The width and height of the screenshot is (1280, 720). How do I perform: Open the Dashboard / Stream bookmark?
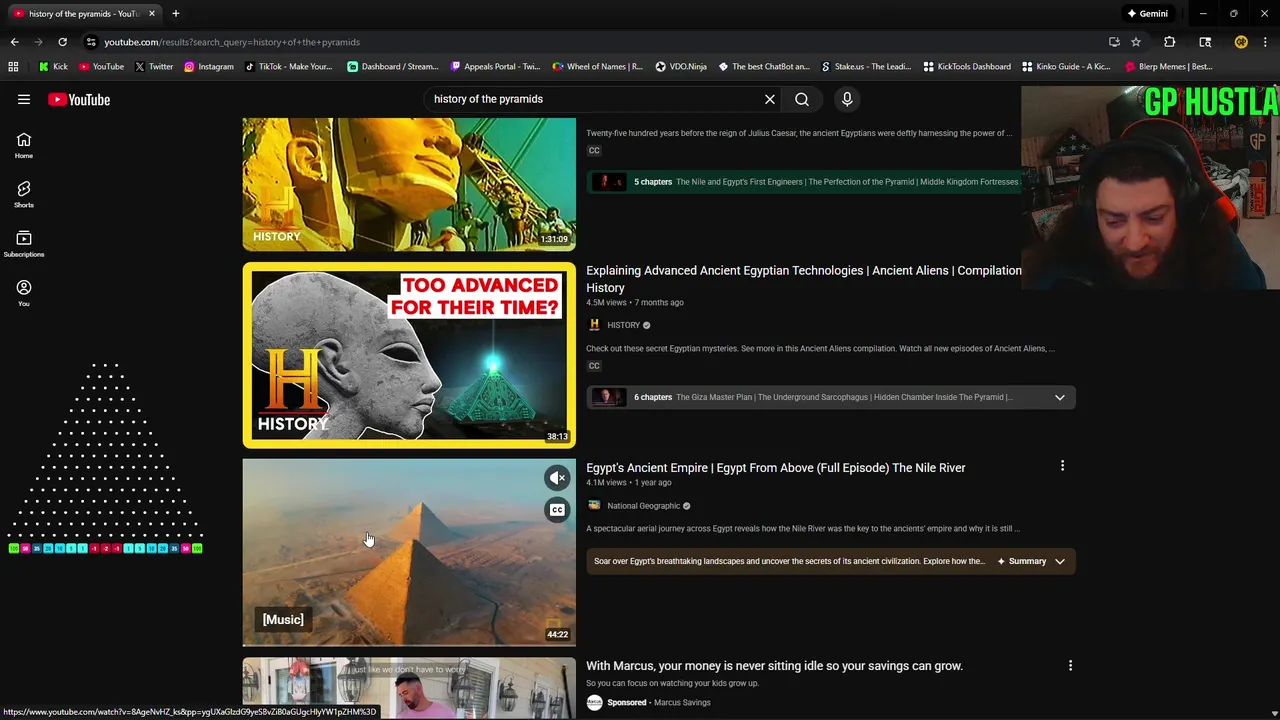point(392,67)
